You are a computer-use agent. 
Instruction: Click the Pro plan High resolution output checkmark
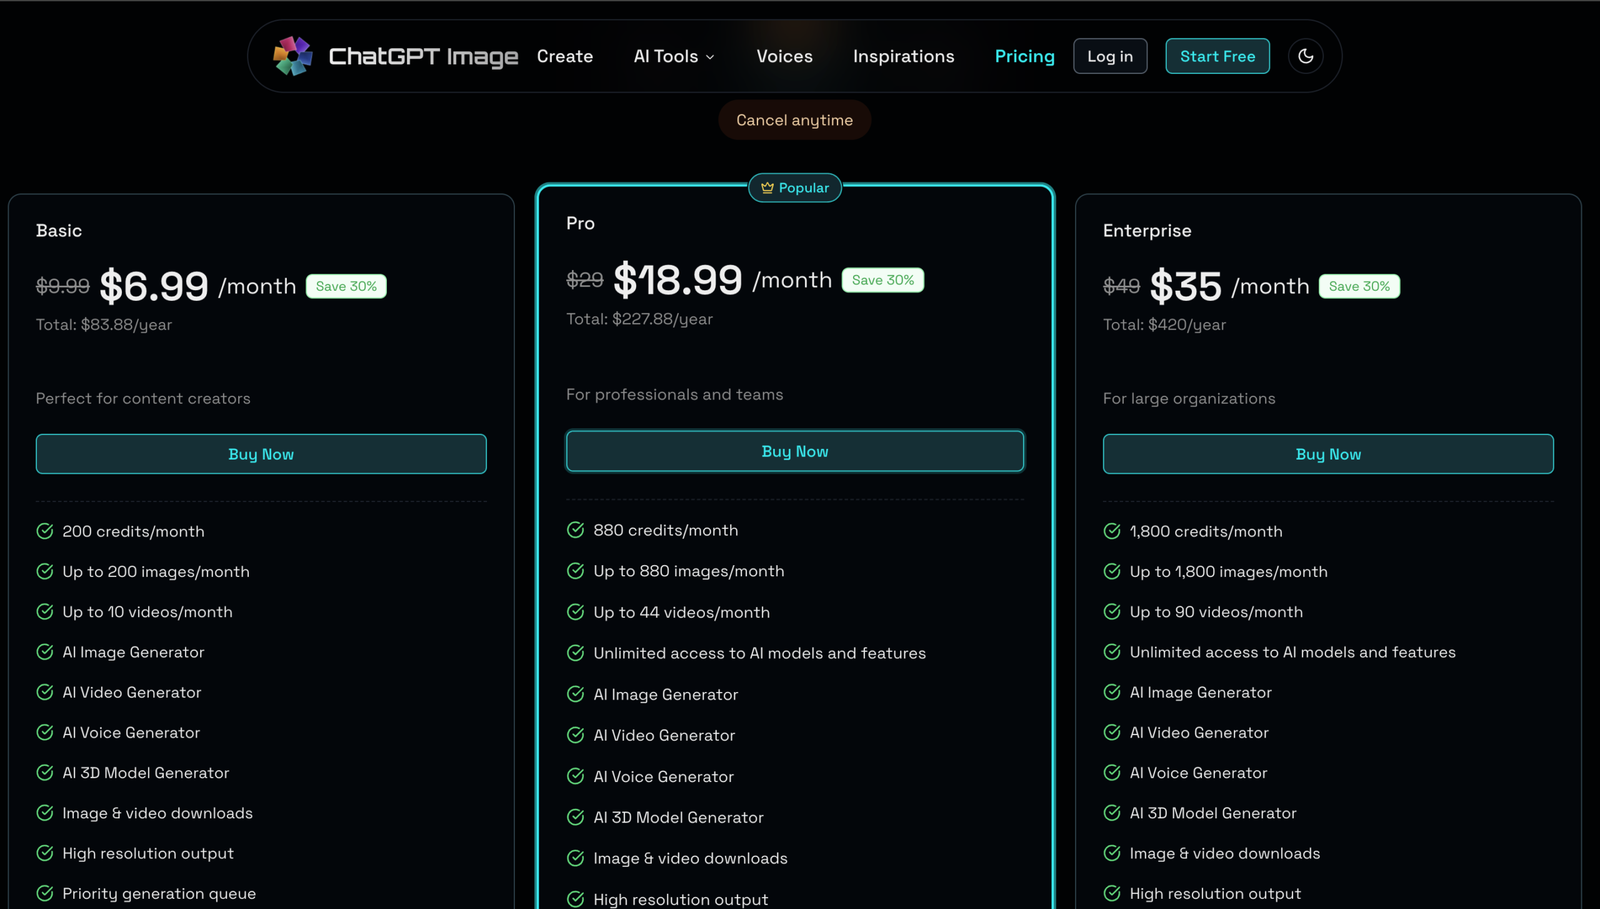(575, 899)
